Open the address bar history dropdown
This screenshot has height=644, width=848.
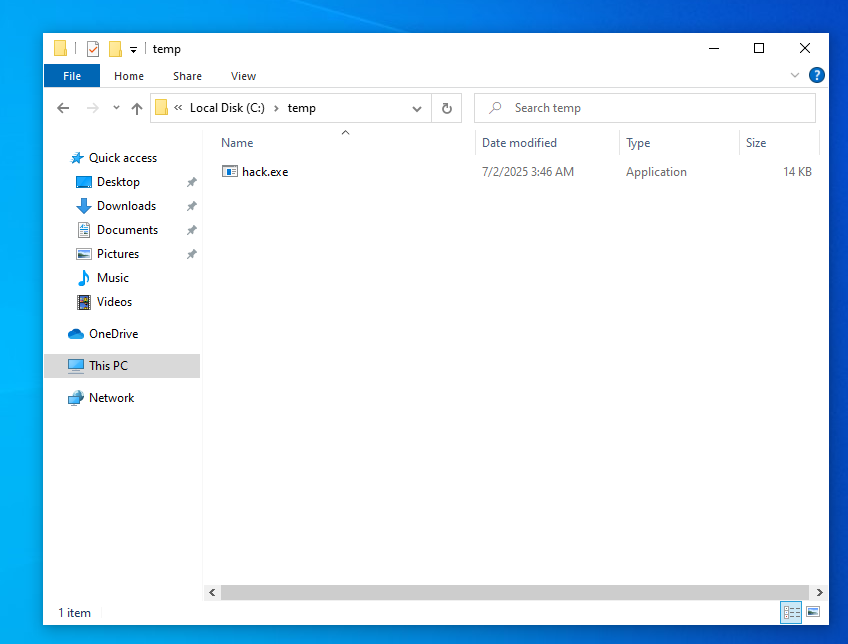(x=416, y=109)
